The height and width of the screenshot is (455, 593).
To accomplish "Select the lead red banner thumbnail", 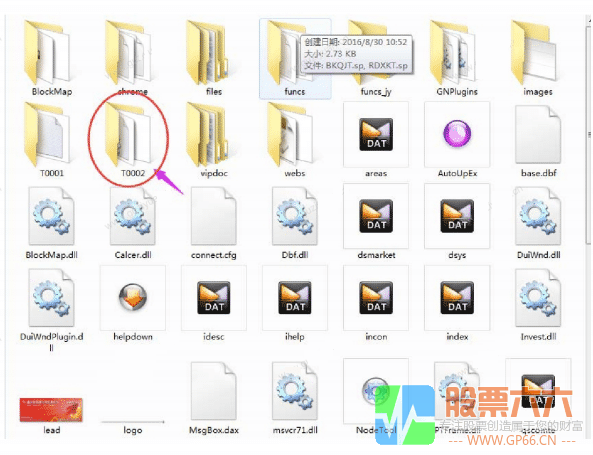I will pyautogui.click(x=51, y=410).
